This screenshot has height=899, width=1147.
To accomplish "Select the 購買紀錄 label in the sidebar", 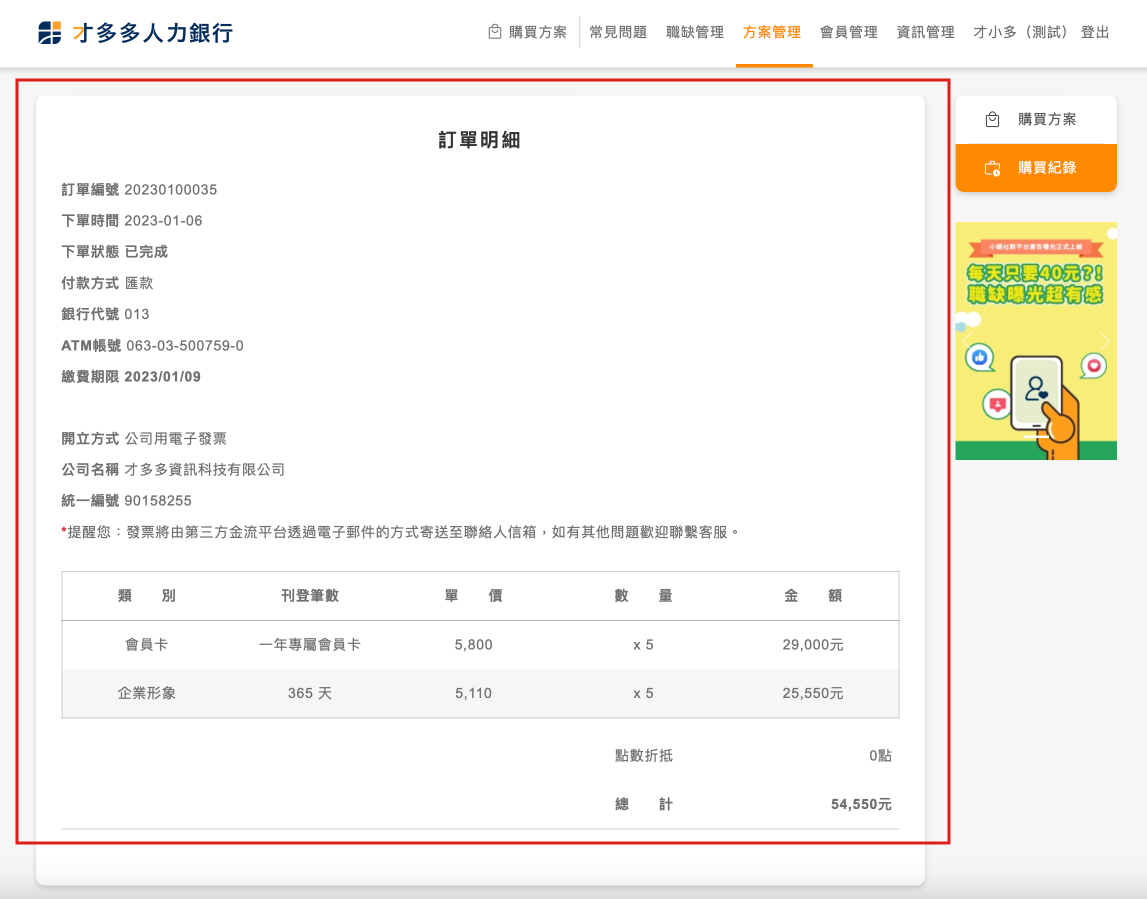I will point(1047,168).
